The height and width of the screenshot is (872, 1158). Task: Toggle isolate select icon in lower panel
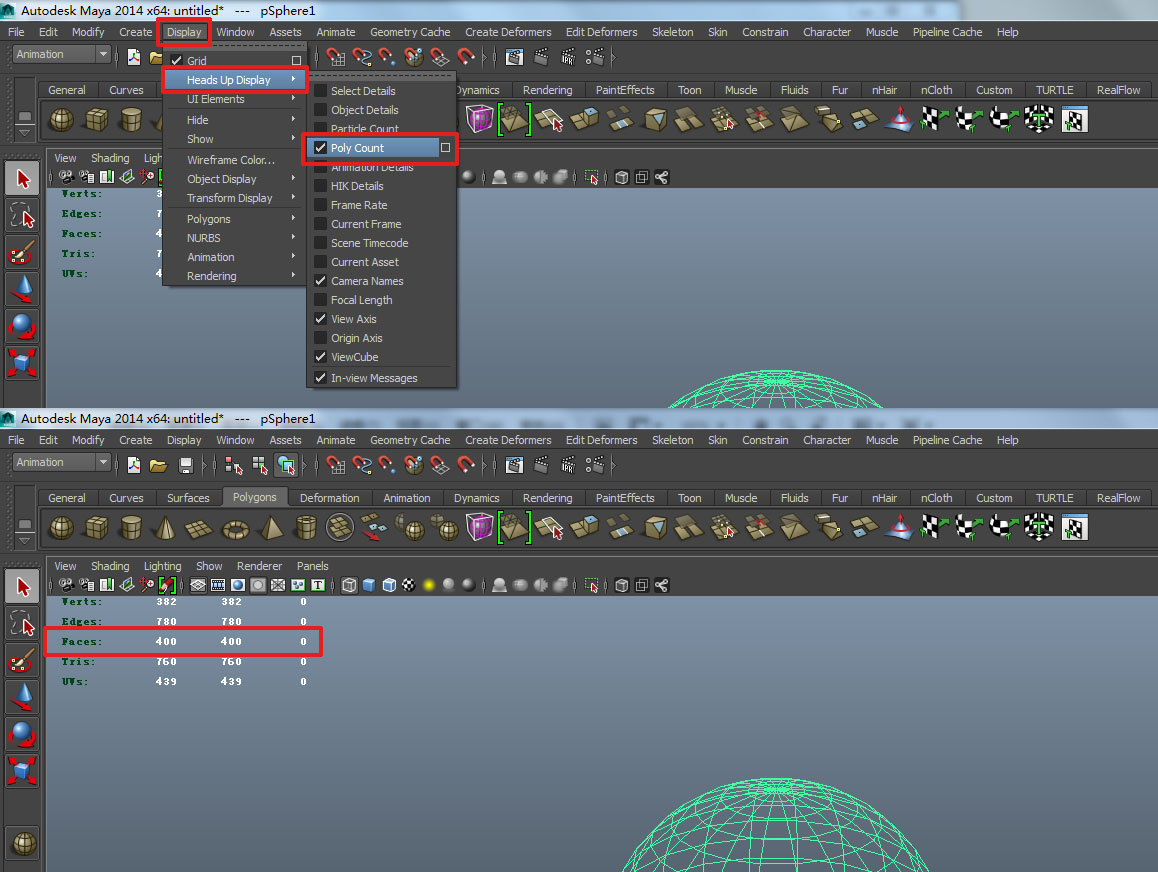pos(592,586)
